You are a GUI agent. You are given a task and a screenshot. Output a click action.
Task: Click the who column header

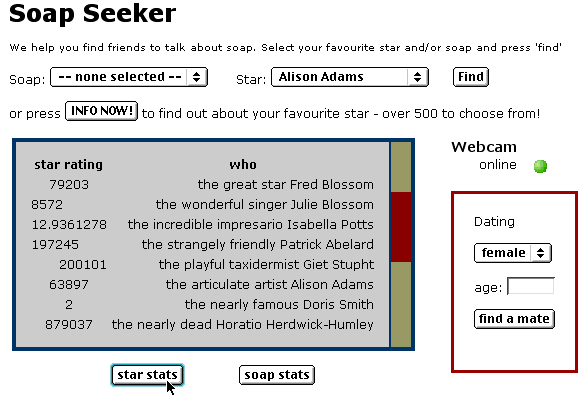coord(243,164)
